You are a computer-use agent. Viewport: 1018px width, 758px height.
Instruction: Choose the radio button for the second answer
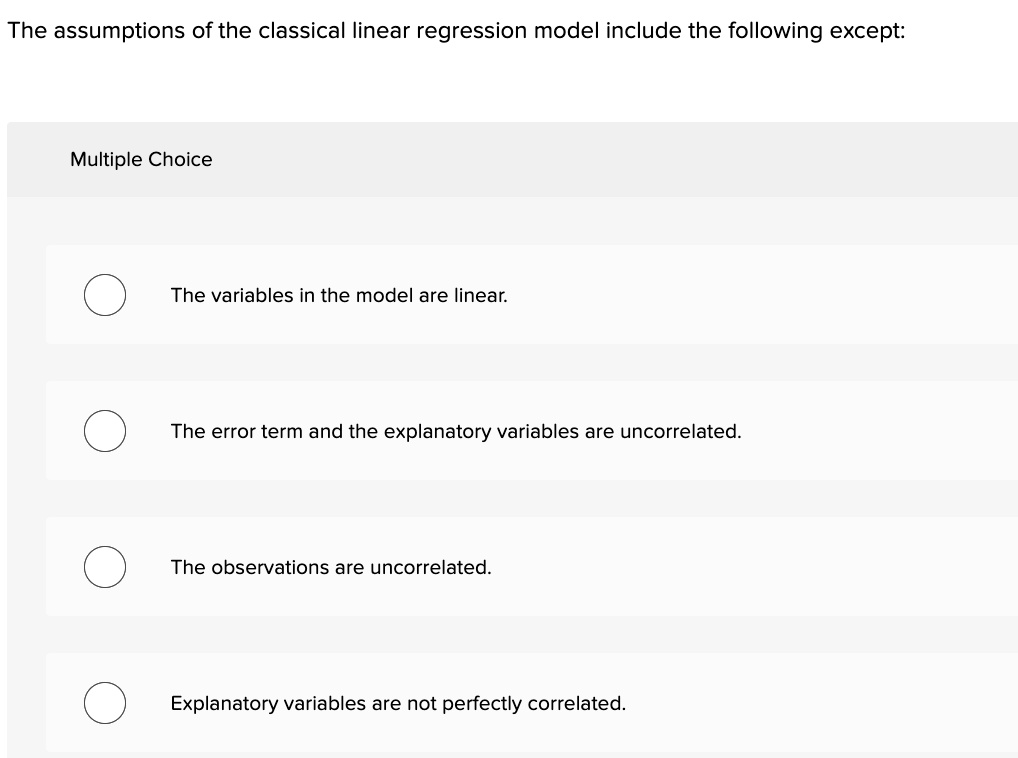105,431
